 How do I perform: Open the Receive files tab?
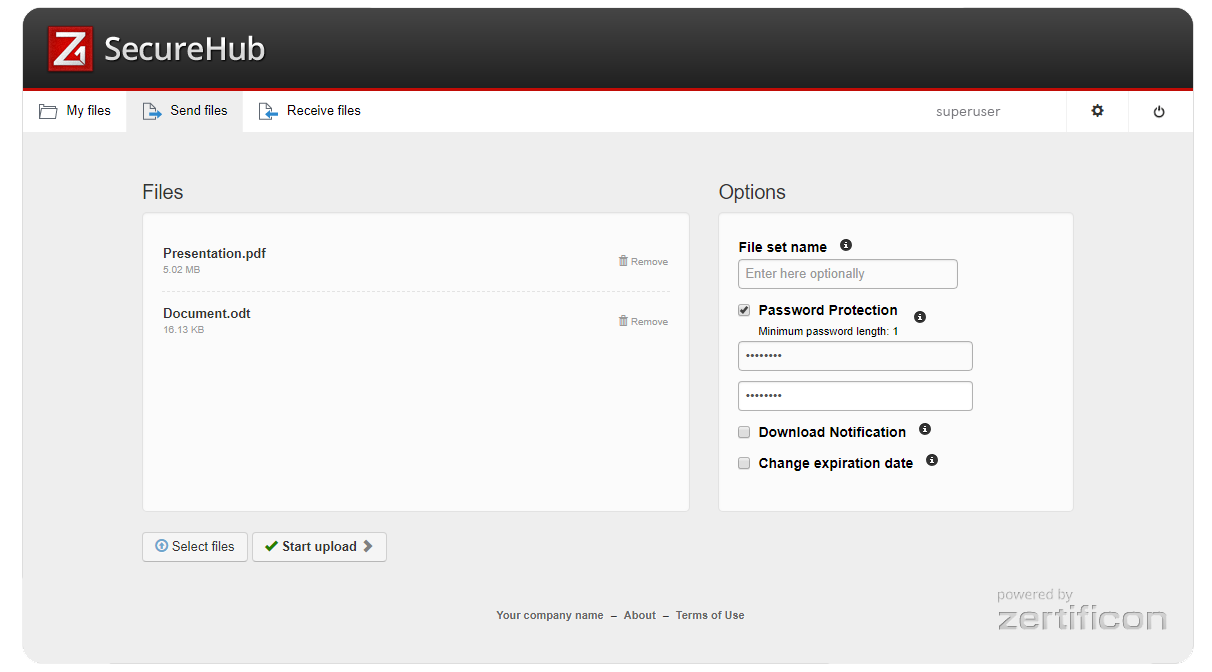[x=310, y=111]
